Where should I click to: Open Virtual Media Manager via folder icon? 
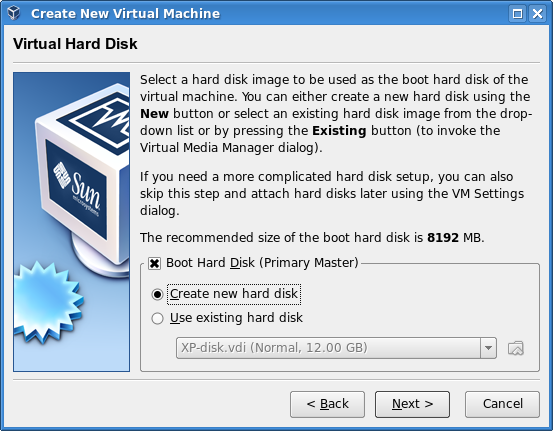[516, 348]
